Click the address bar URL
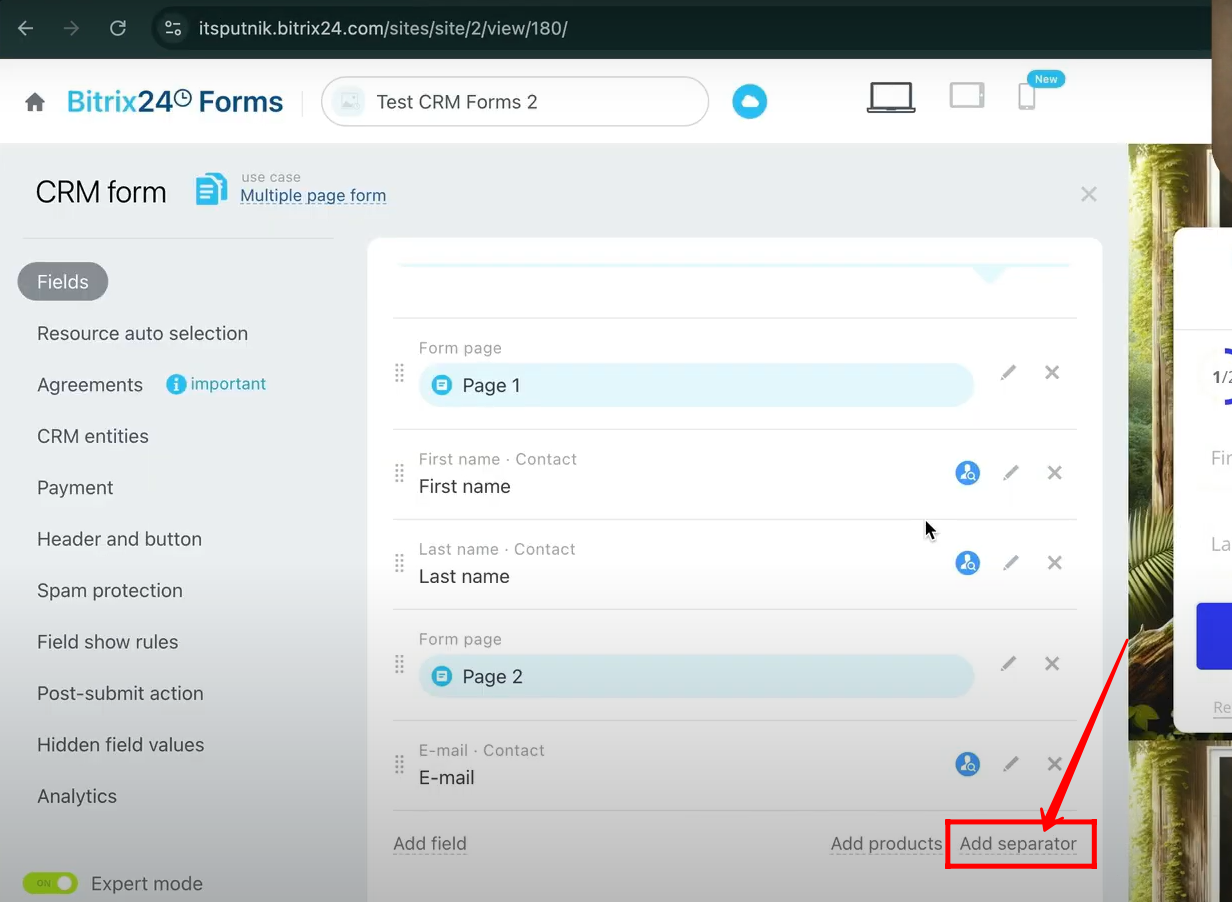Image resolution: width=1232 pixels, height=902 pixels. click(383, 28)
